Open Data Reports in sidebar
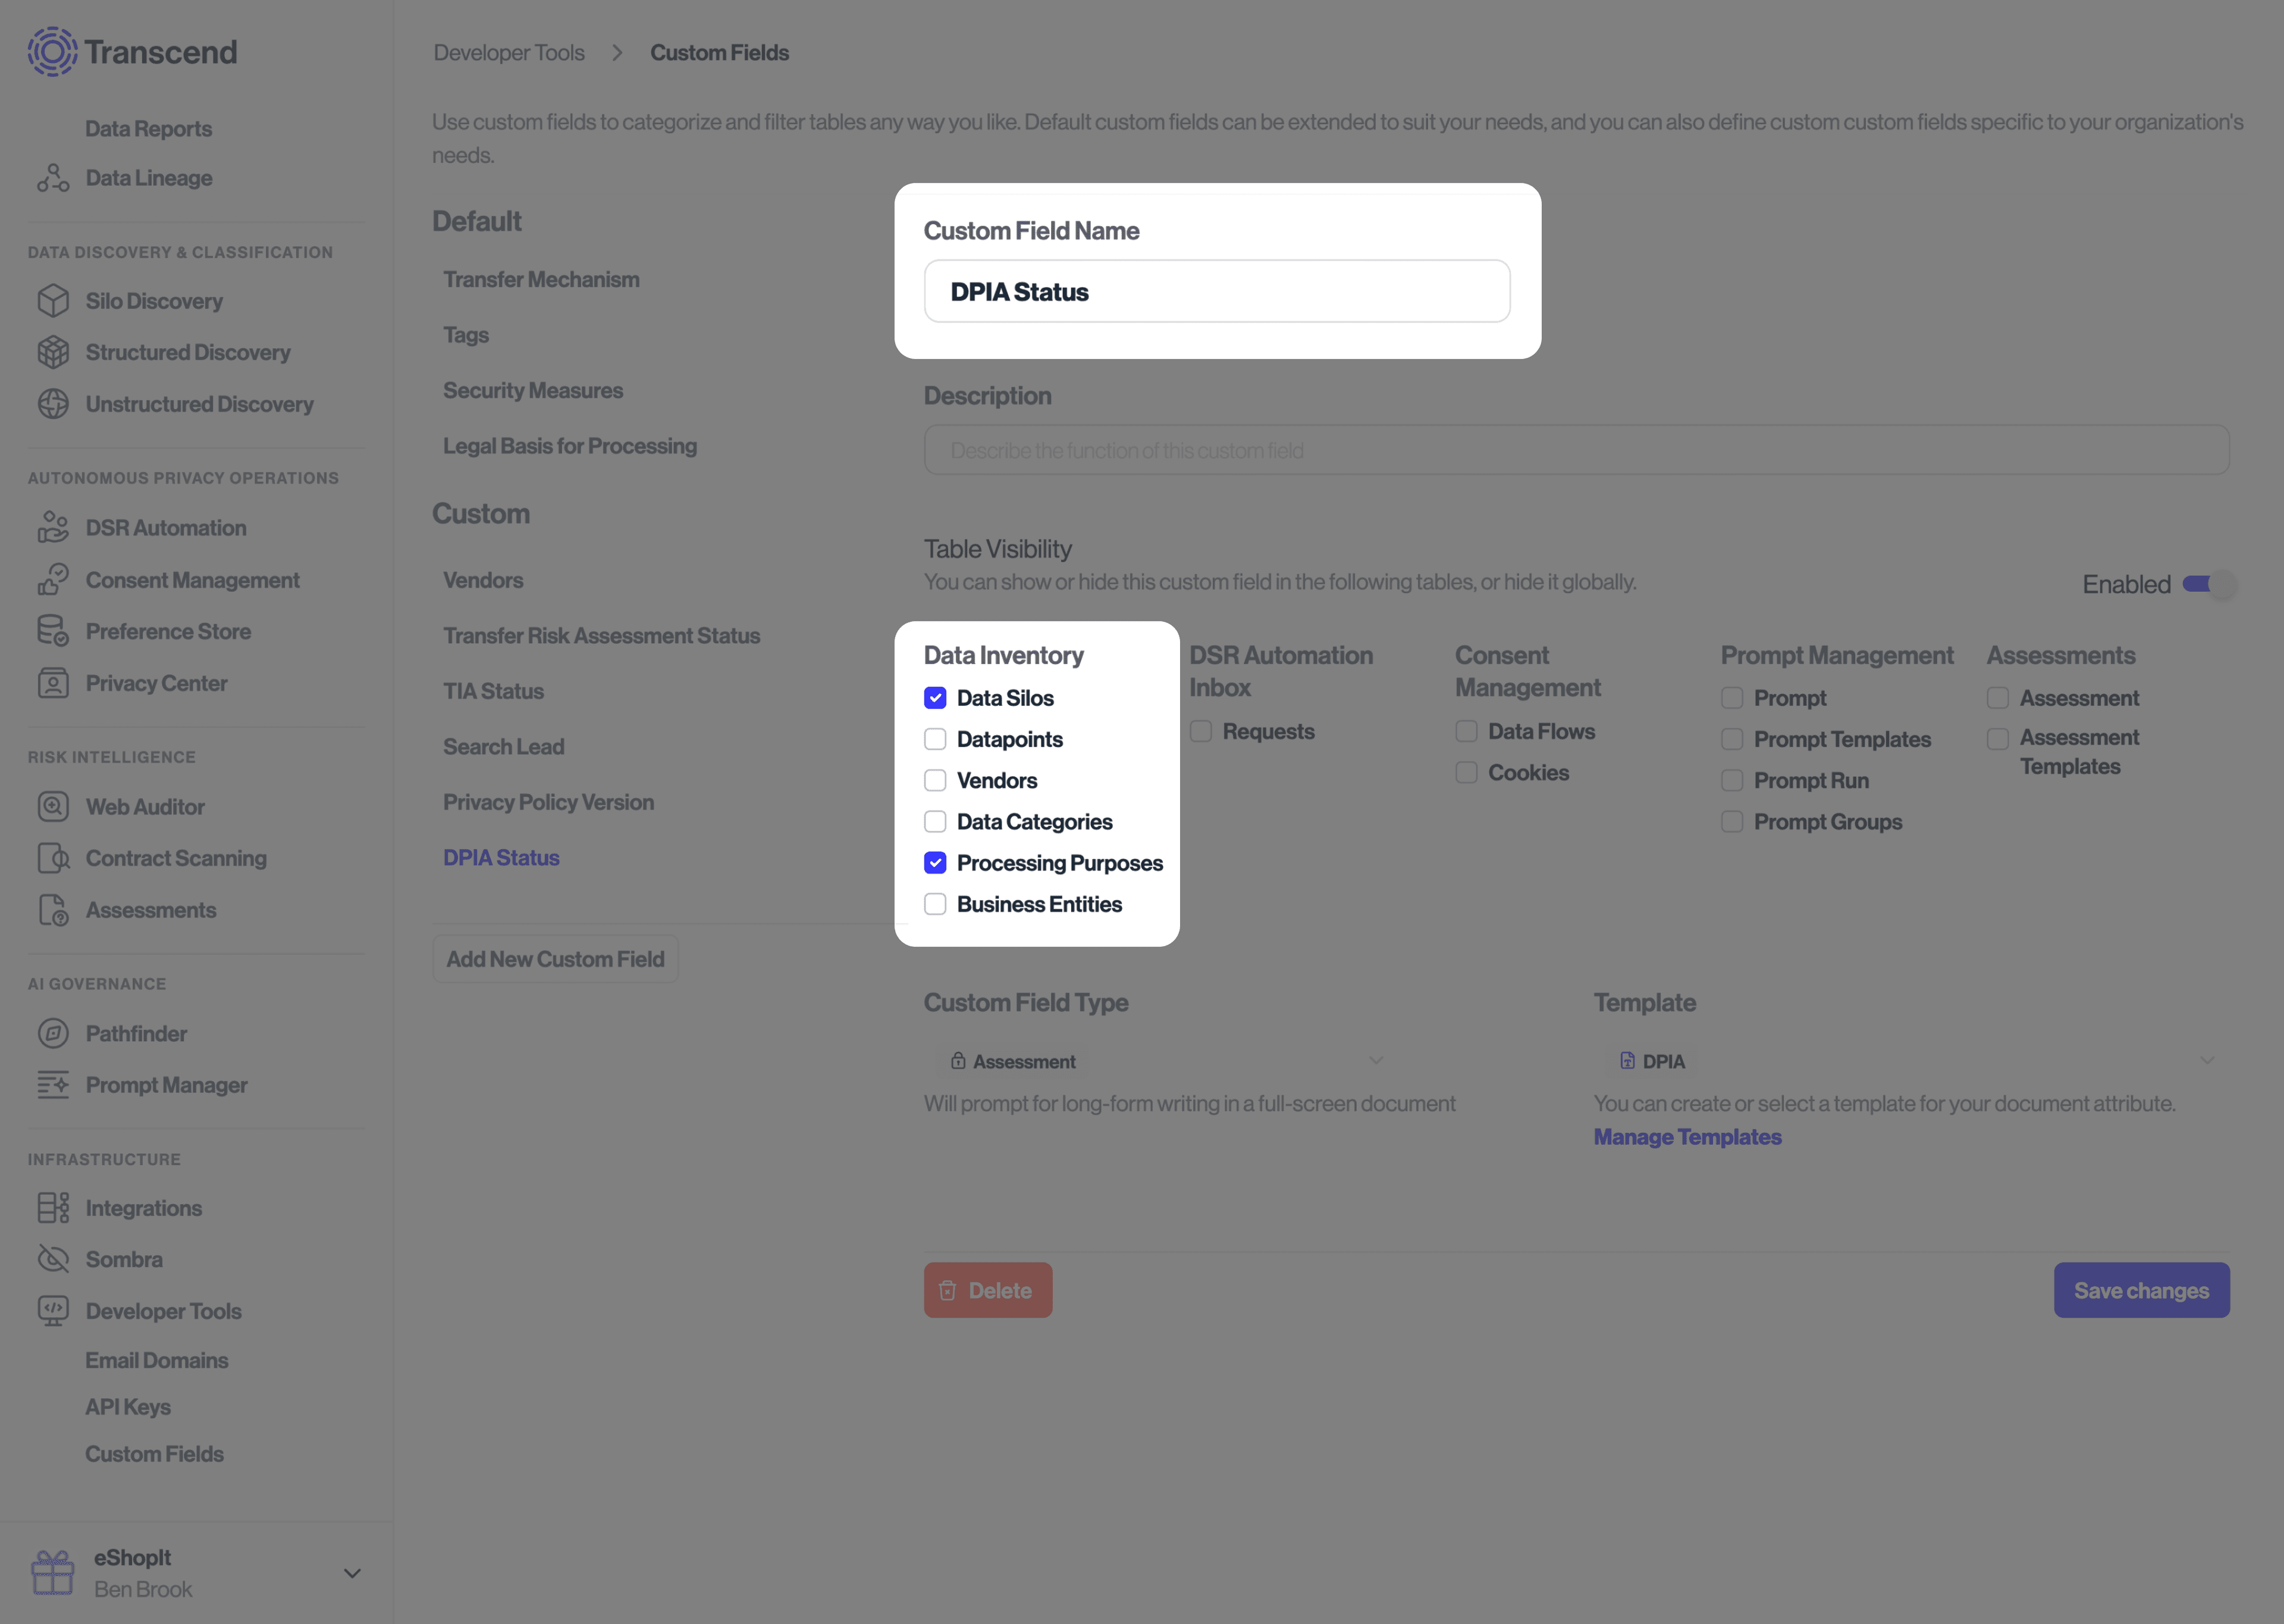 pos(148,129)
